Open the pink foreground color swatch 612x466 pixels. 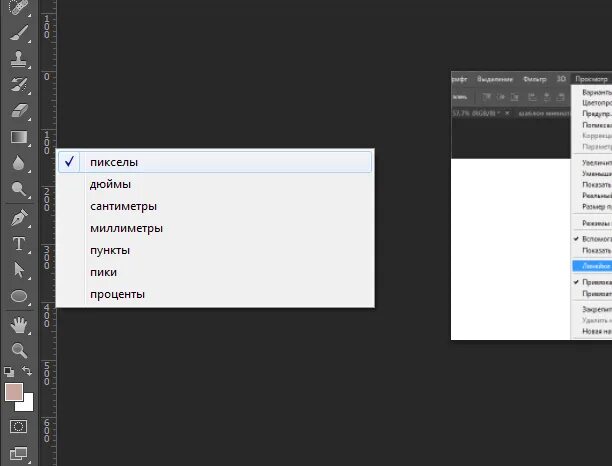(13, 391)
